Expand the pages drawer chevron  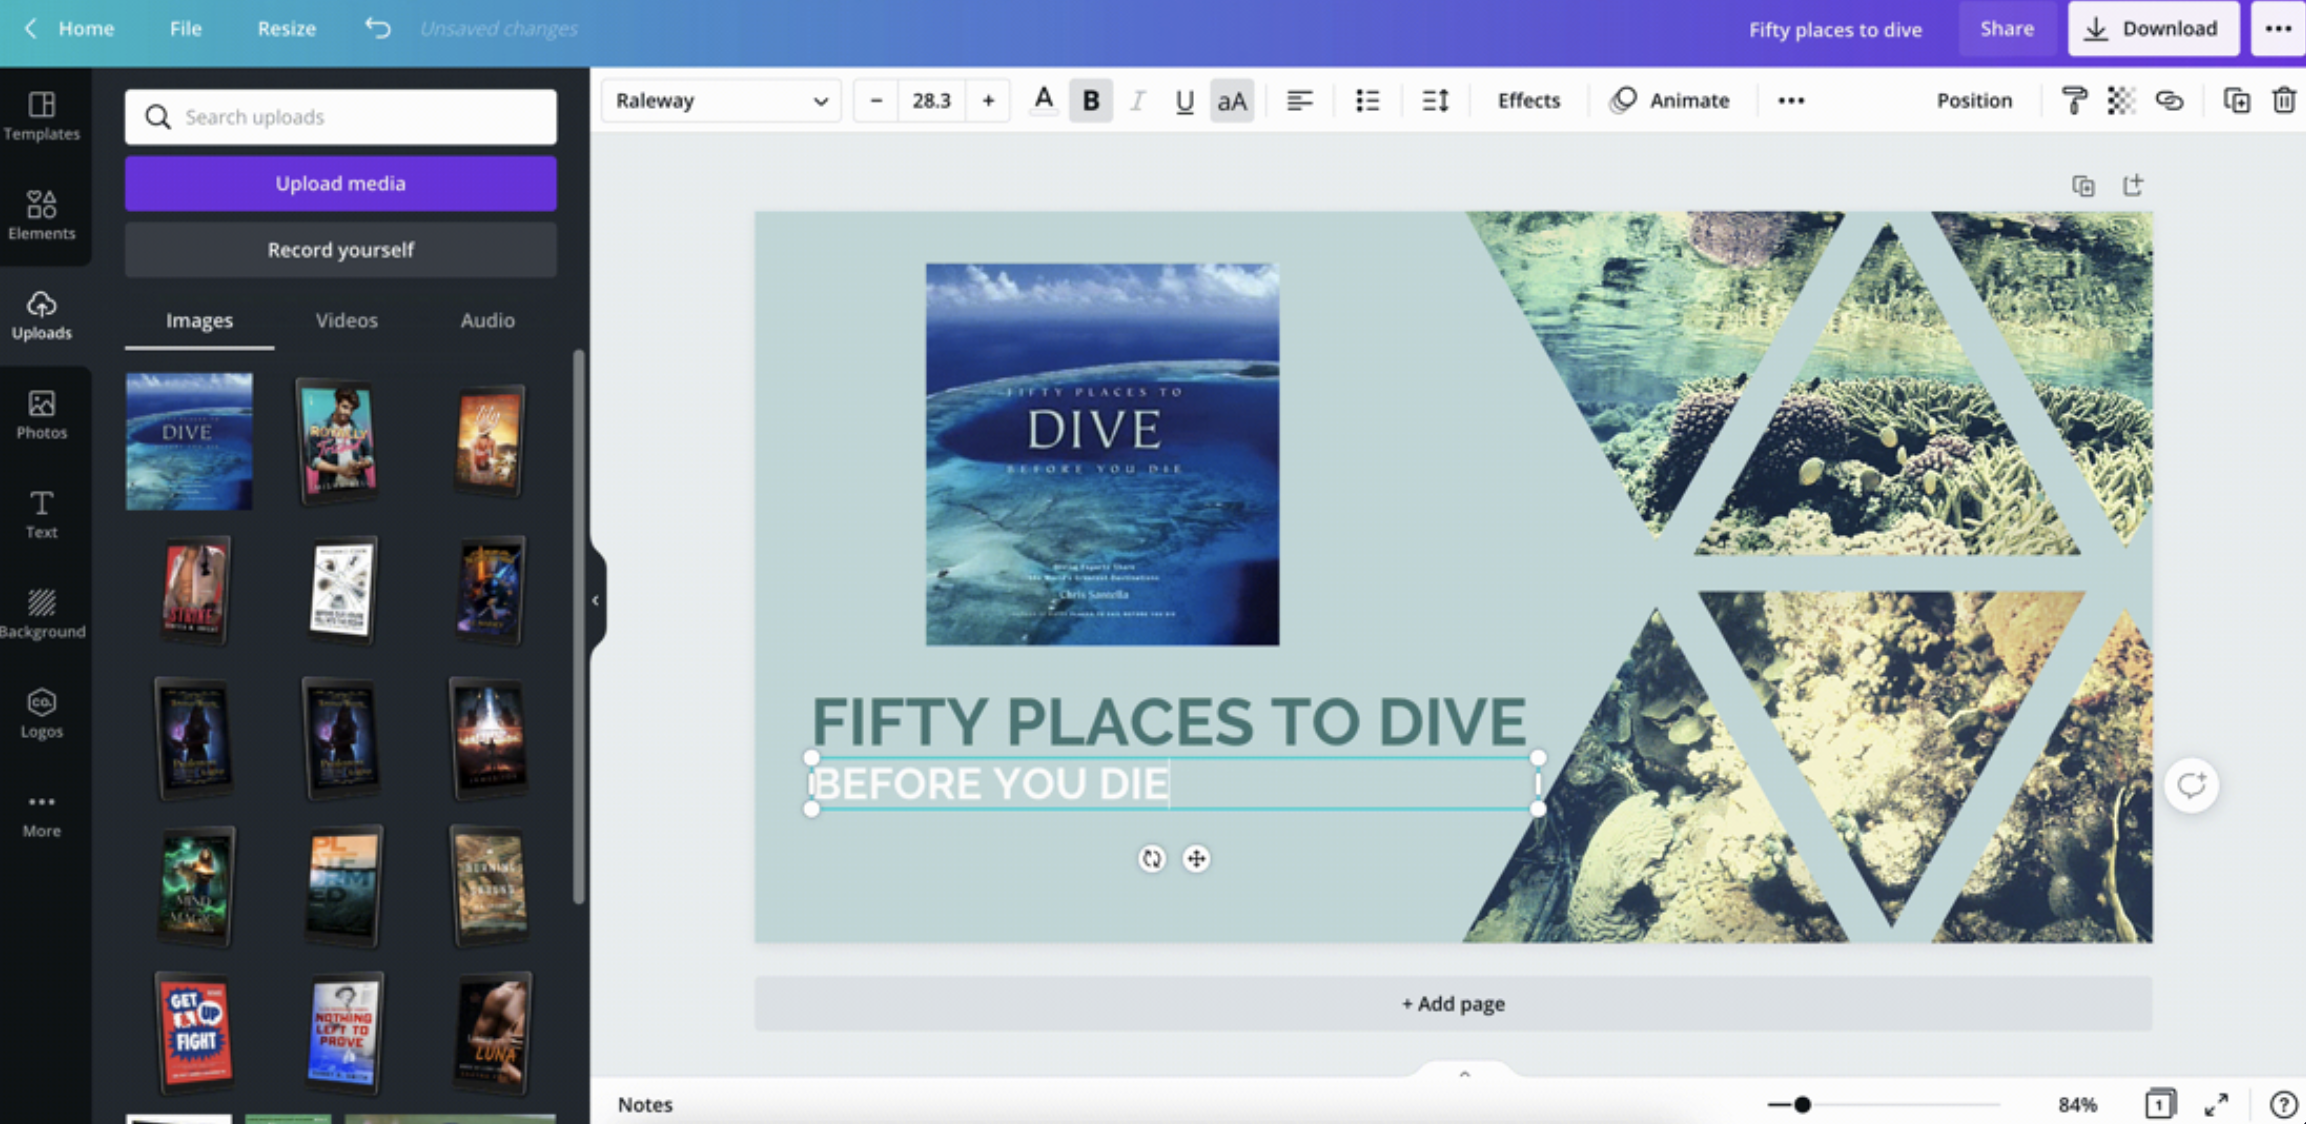(1464, 1074)
